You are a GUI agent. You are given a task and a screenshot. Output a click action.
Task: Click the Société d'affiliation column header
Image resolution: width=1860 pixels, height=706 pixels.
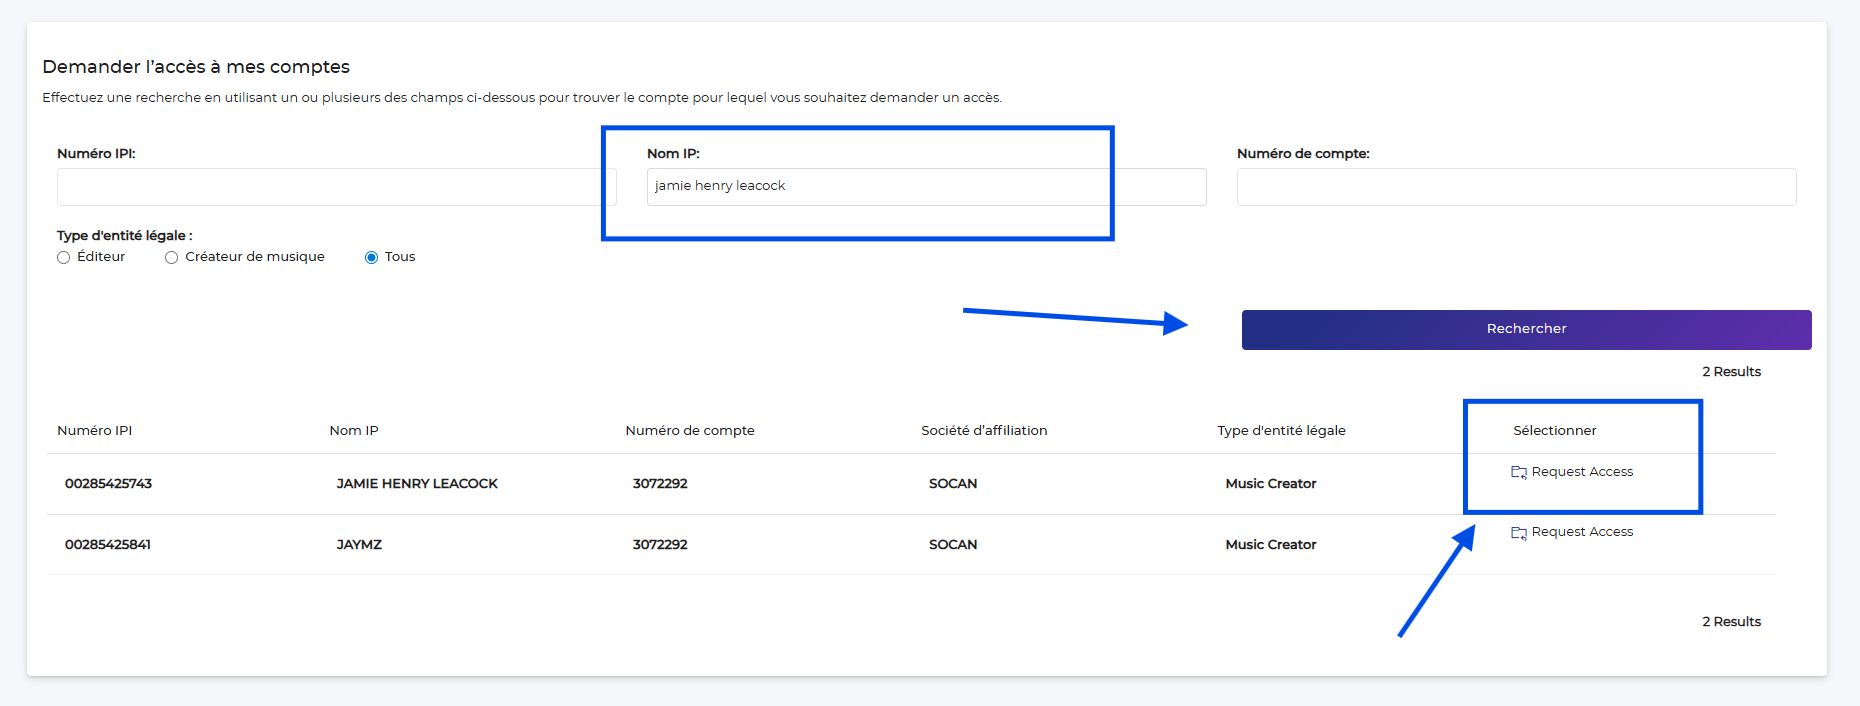tap(984, 431)
